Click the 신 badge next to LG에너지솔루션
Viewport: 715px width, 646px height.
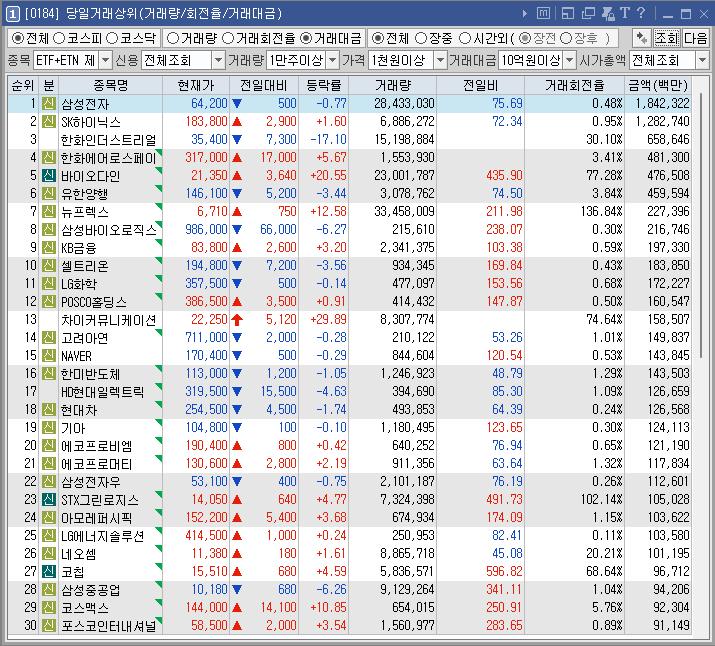pos(49,536)
